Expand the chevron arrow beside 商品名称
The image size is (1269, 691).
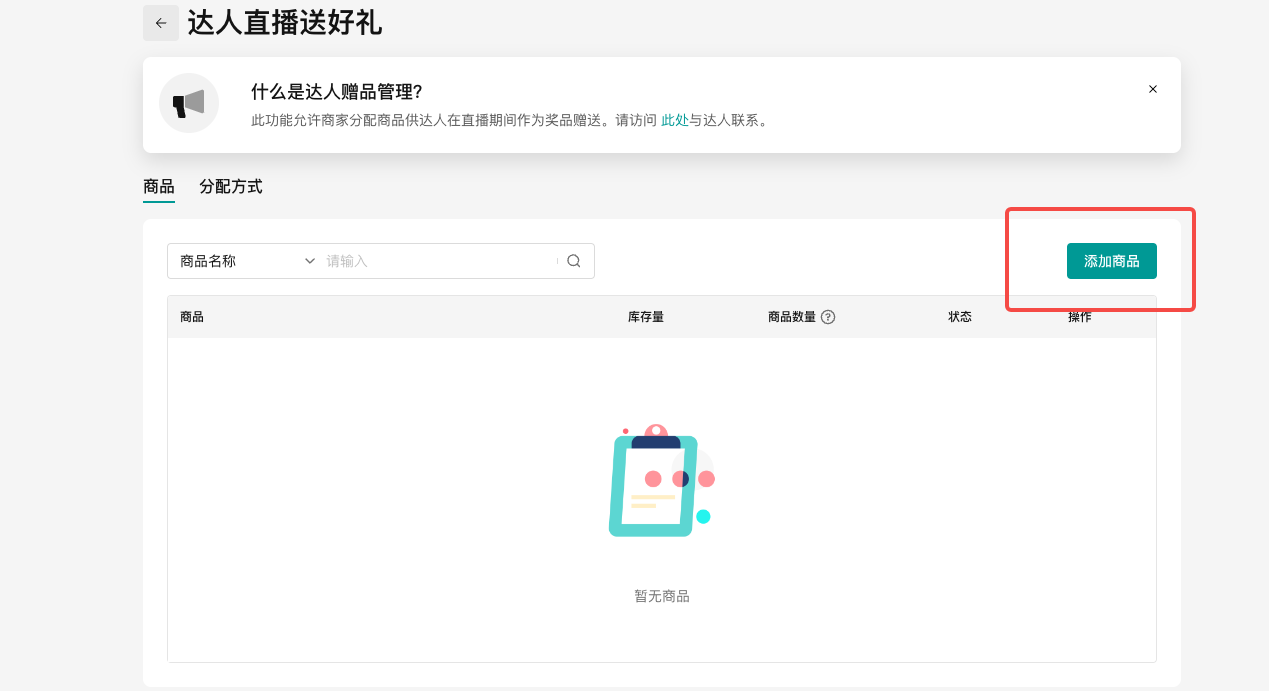click(x=309, y=261)
